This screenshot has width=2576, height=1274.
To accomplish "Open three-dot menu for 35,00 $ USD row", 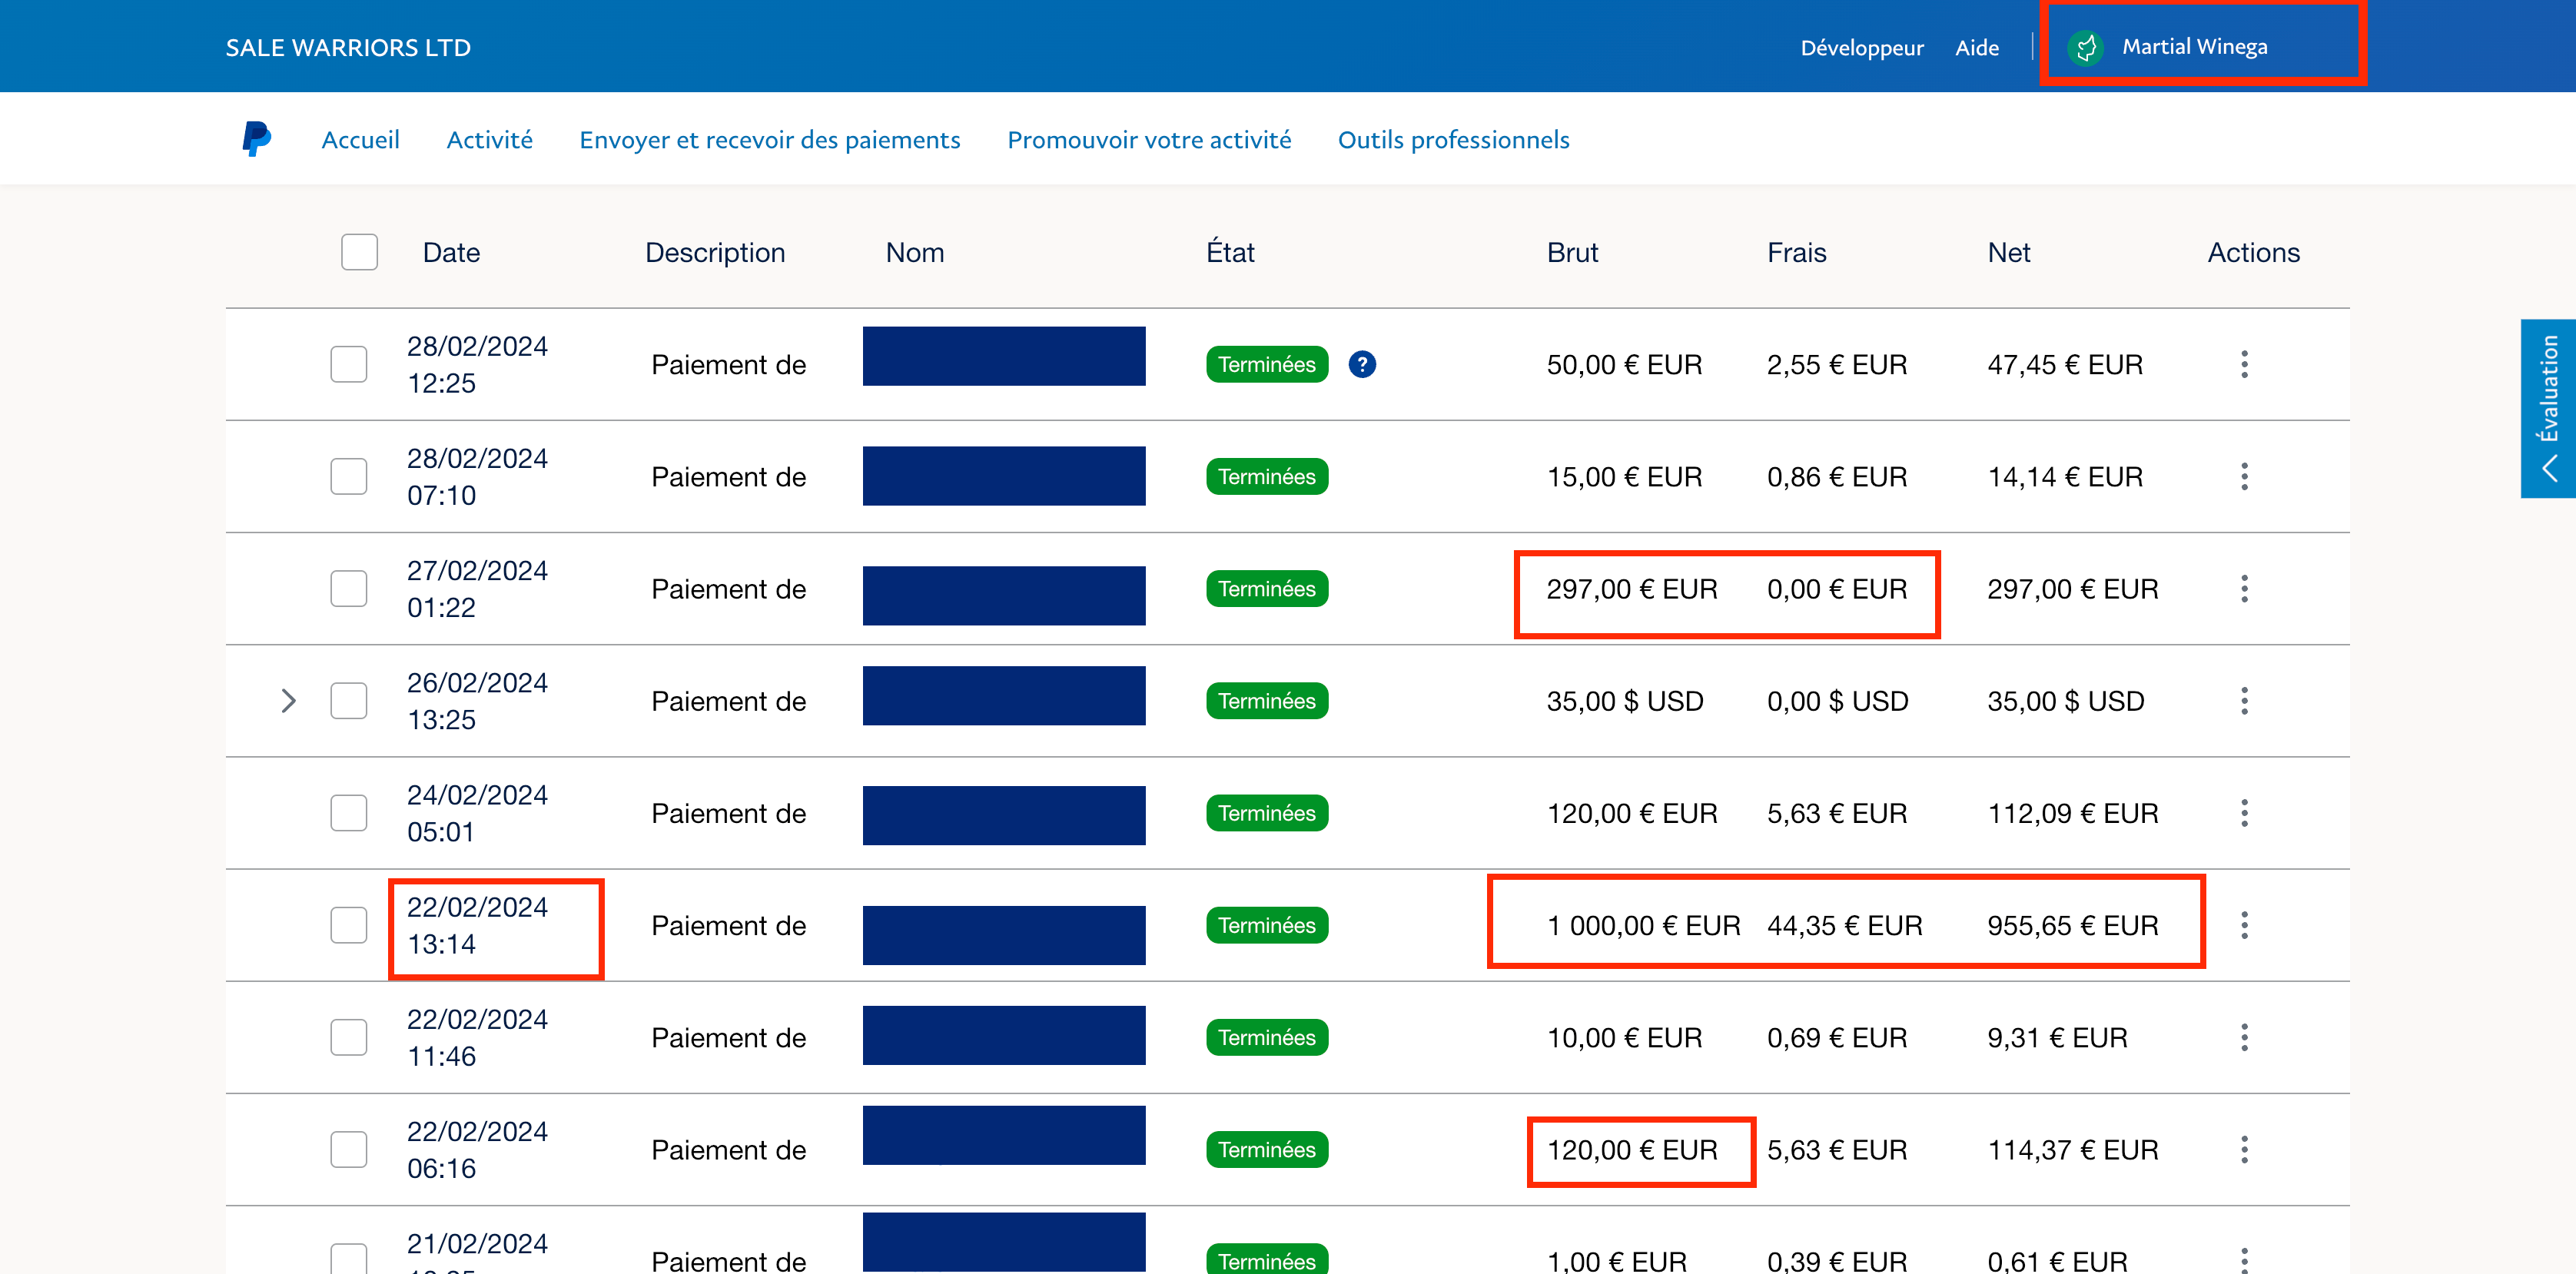I will (x=2244, y=700).
